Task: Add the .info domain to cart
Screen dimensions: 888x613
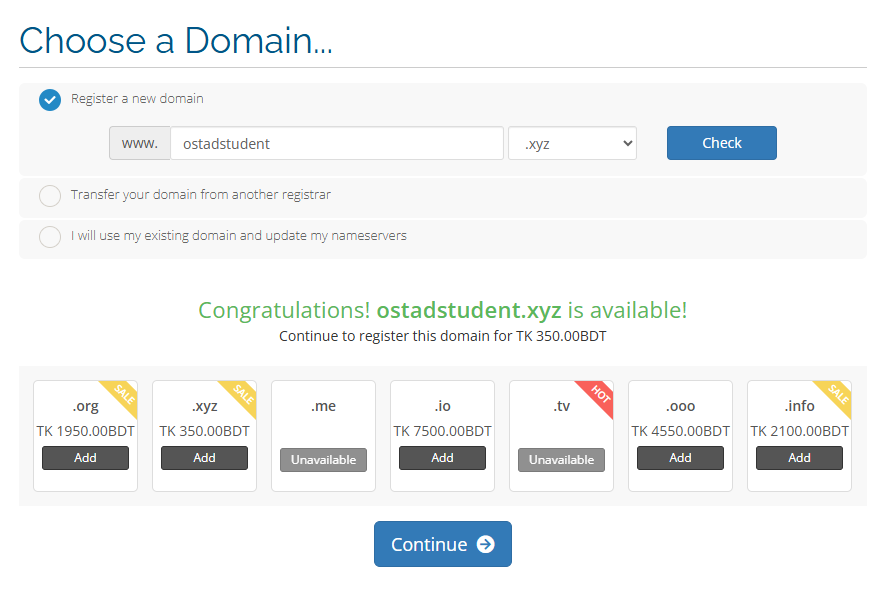Action: tap(799, 458)
